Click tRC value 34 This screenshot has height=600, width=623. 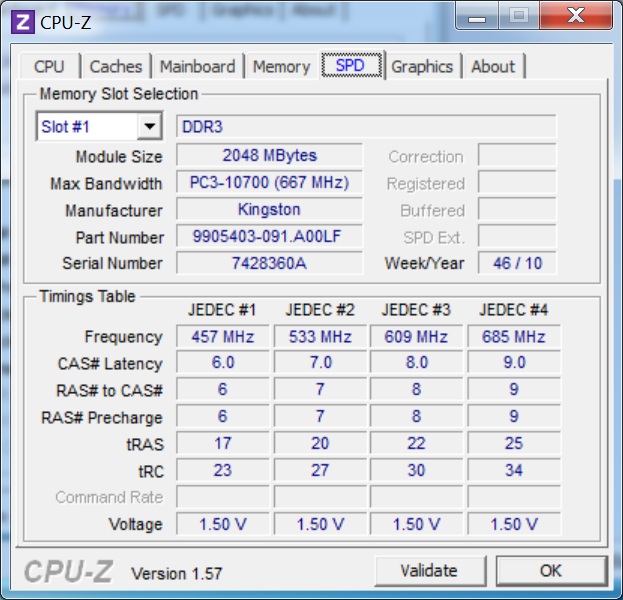[514, 470]
